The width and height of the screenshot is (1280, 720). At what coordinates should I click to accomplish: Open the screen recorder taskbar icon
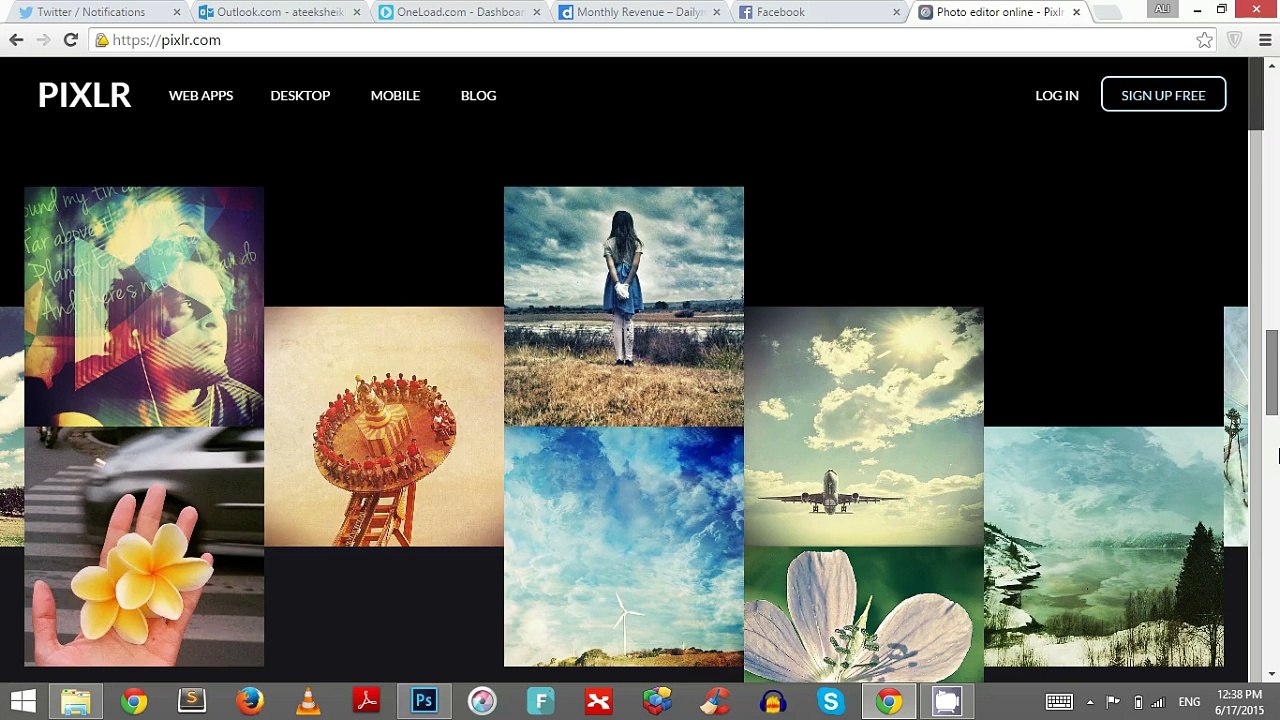pos(947,701)
